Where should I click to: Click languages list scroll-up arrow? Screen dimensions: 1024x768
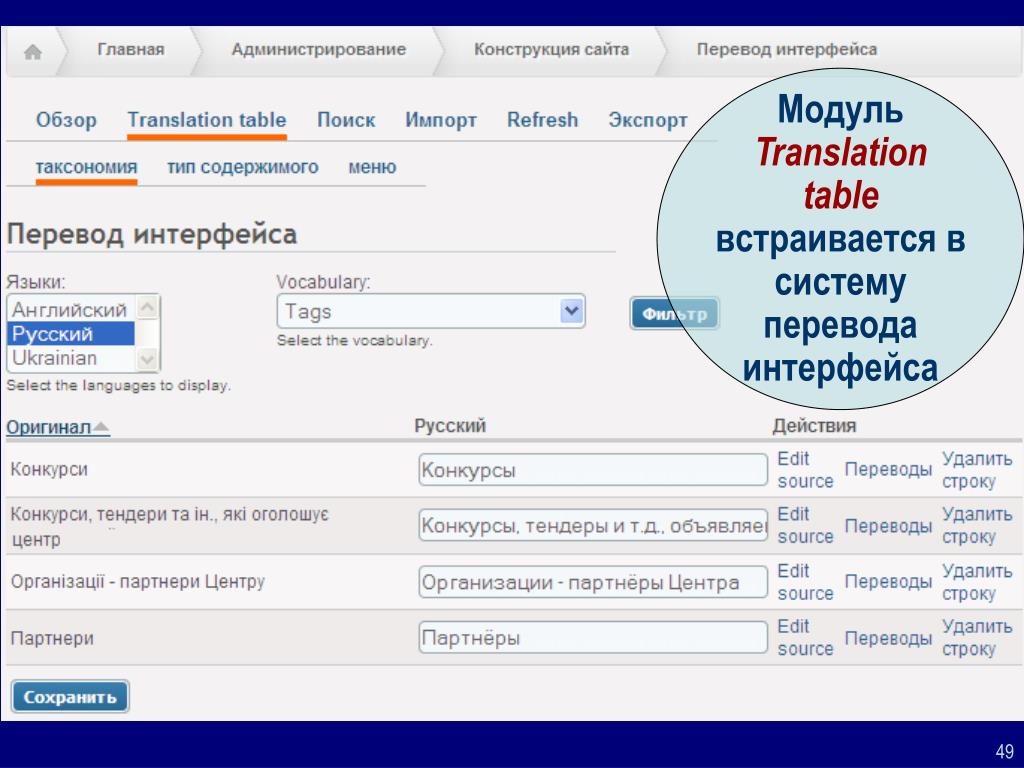148,307
